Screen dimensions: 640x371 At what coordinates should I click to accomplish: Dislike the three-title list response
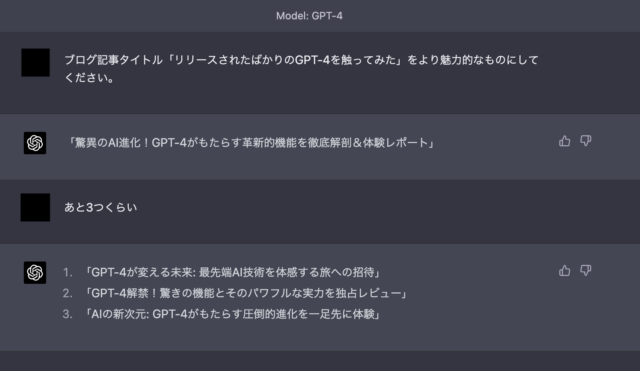586,271
